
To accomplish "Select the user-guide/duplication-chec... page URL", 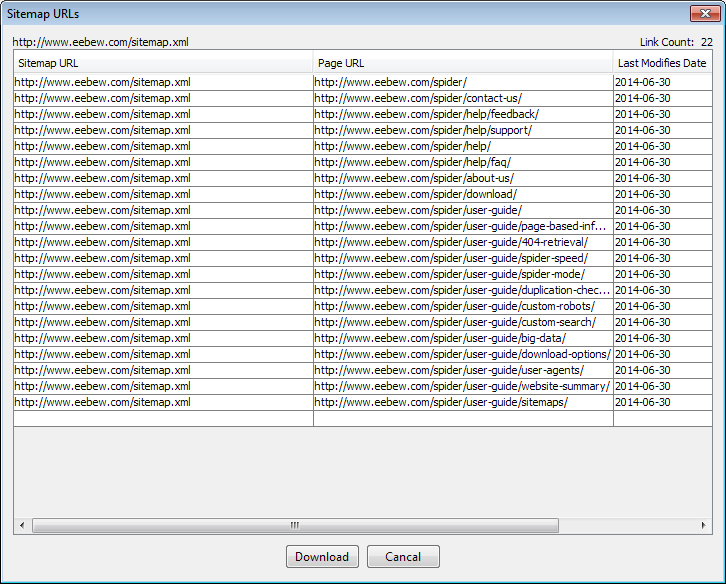I will [463, 290].
